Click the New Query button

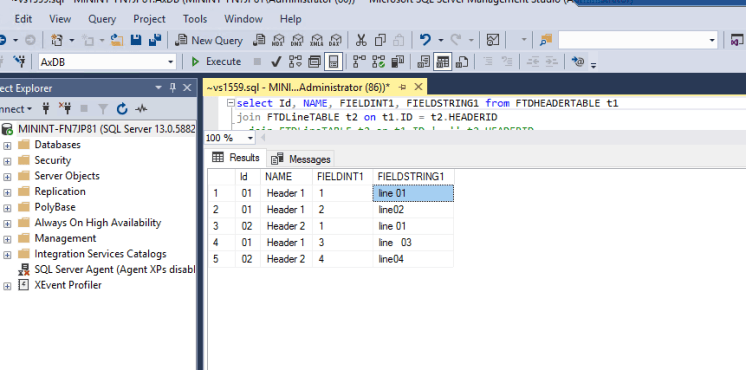(209, 40)
